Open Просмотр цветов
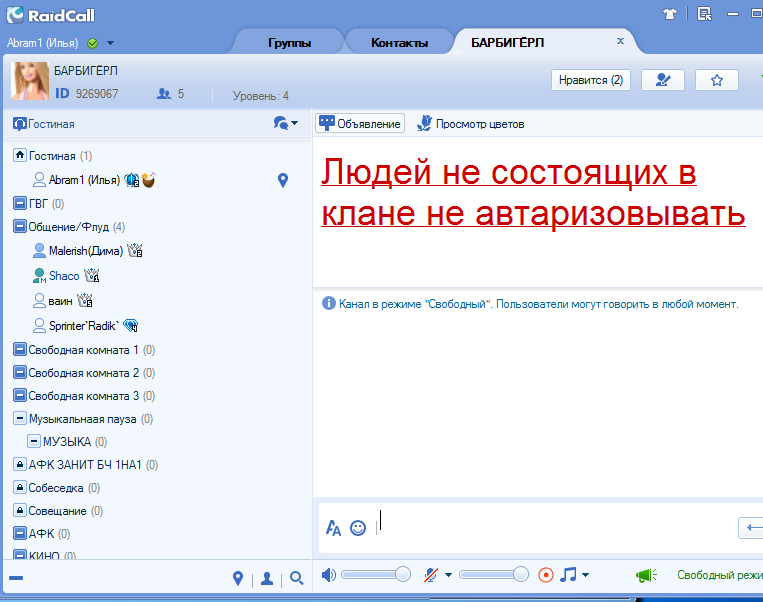The height and width of the screenshot is (602, 763). (x=470, y=124)
